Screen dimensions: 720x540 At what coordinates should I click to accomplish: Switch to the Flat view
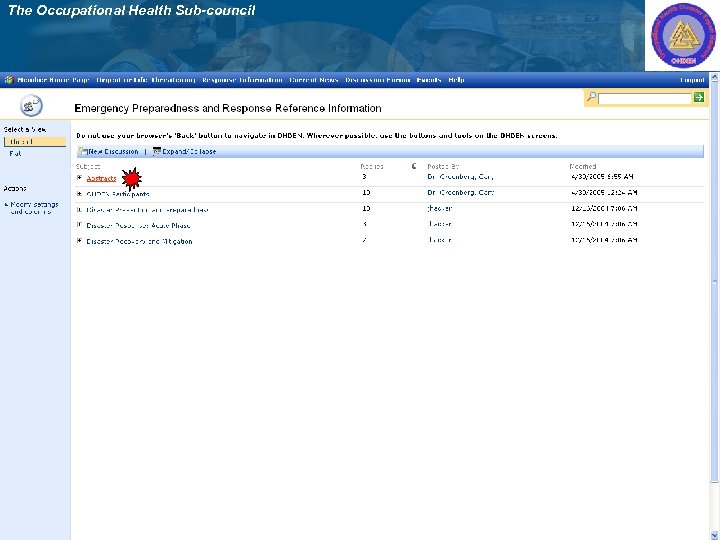[15, 154]
